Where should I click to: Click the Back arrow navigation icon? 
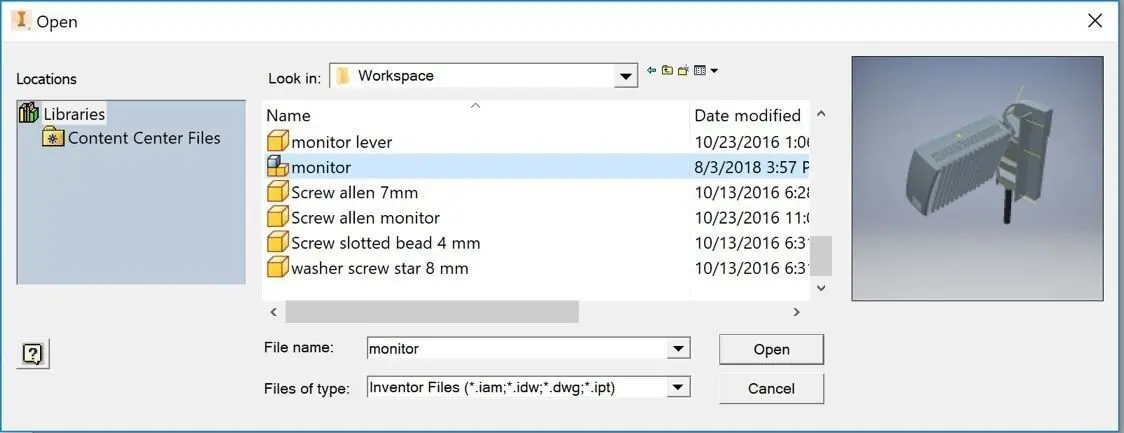coord(651,70)
